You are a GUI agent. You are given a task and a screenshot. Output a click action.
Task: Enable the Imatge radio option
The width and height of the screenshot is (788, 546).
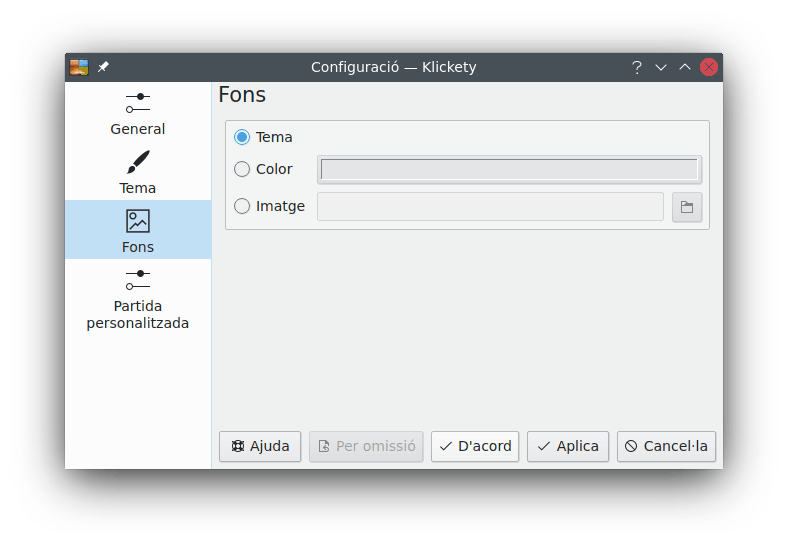pos(242,206)
